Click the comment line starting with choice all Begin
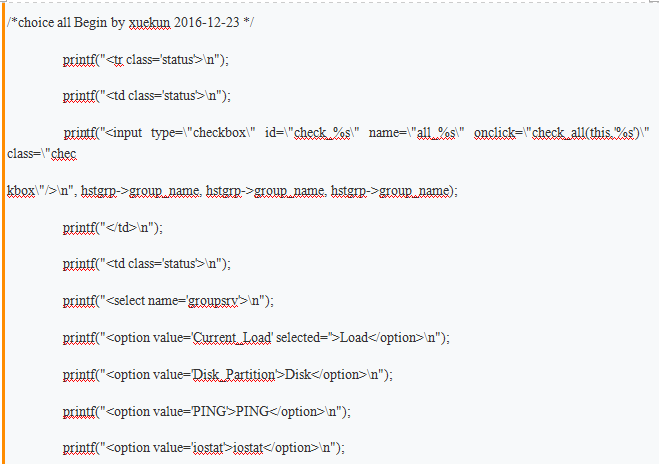The image size is (659, 464). coord(130,22)
